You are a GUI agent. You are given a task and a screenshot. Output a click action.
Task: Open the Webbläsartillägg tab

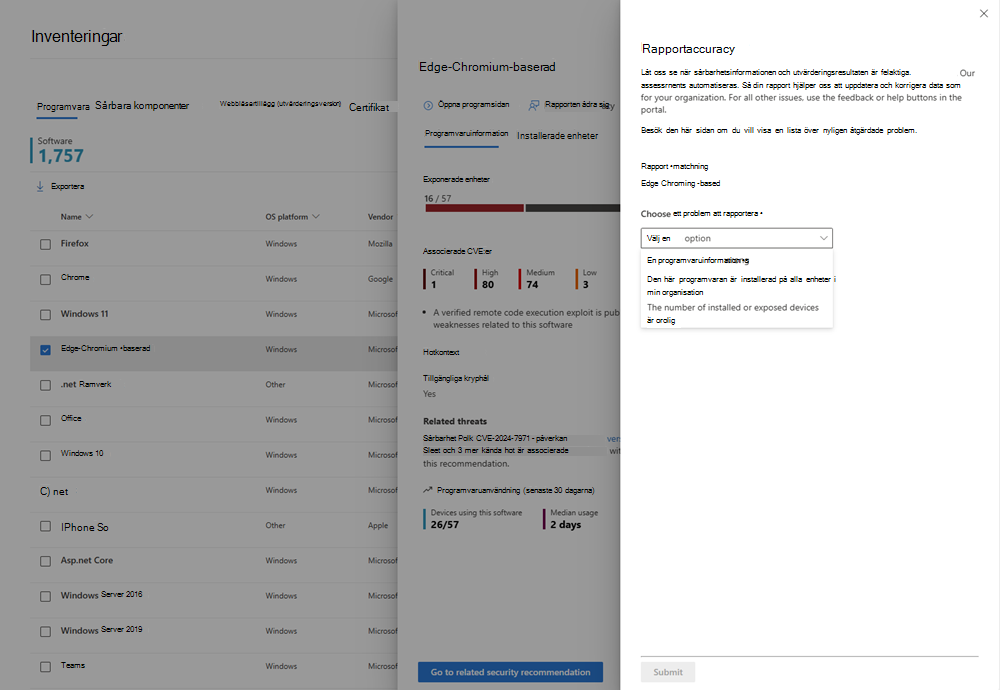pyautogui.click(x=281, y=103)
